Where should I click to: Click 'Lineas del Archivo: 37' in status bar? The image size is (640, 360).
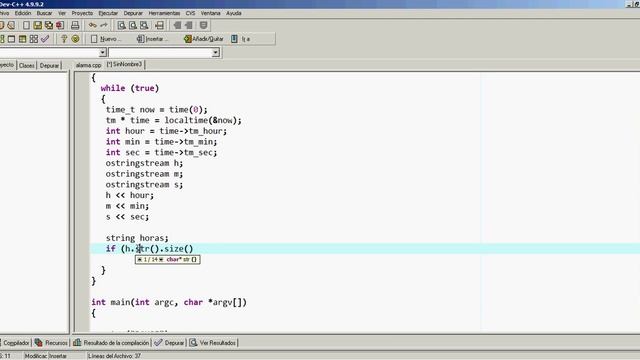pos(114,356)
